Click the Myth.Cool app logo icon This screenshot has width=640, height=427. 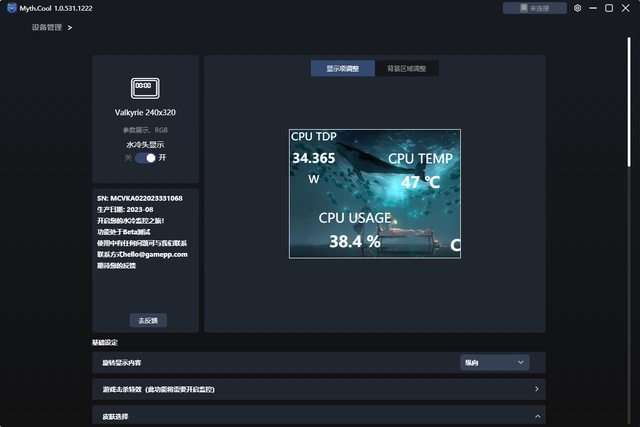(x=11, y=8)
